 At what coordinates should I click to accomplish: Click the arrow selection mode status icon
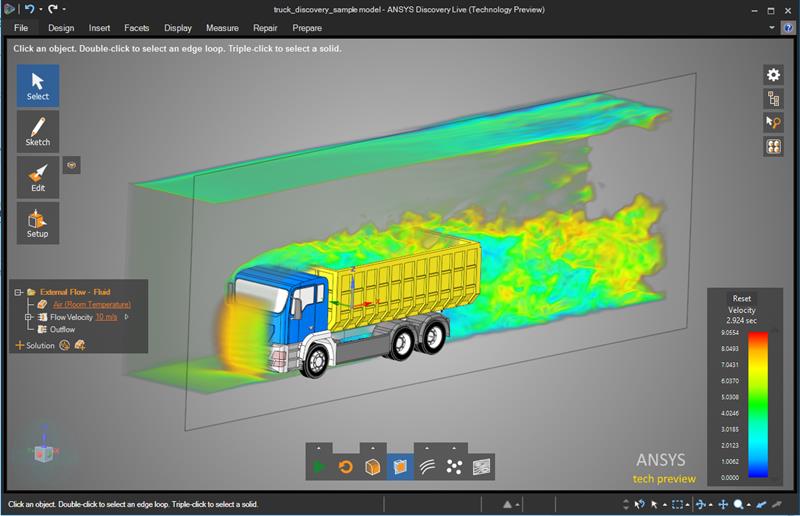click(x=655, y=504)
